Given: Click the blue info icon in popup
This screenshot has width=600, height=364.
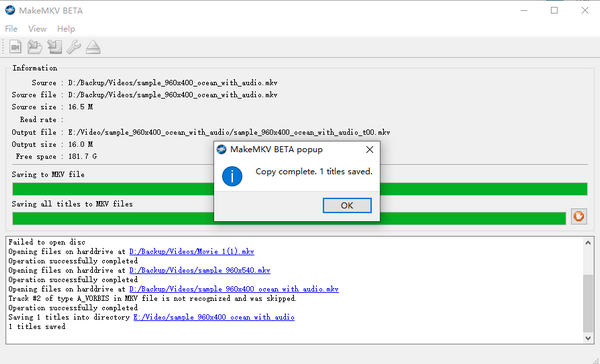Looking at the screenshot, I should tap(232, 176).
